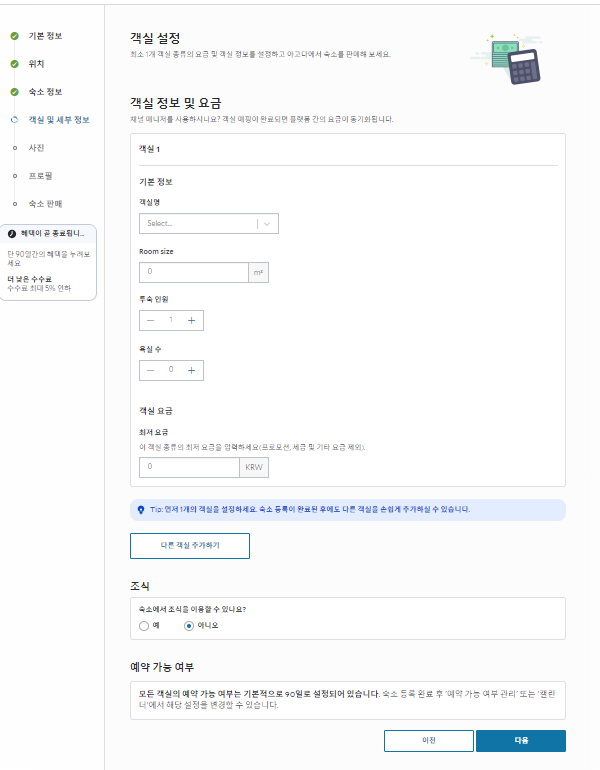Image resolution: width=600 pixels, height=770 pixels.
Task: Click the 객실명 dropdown chevron arrow
Action: [268, 224]
